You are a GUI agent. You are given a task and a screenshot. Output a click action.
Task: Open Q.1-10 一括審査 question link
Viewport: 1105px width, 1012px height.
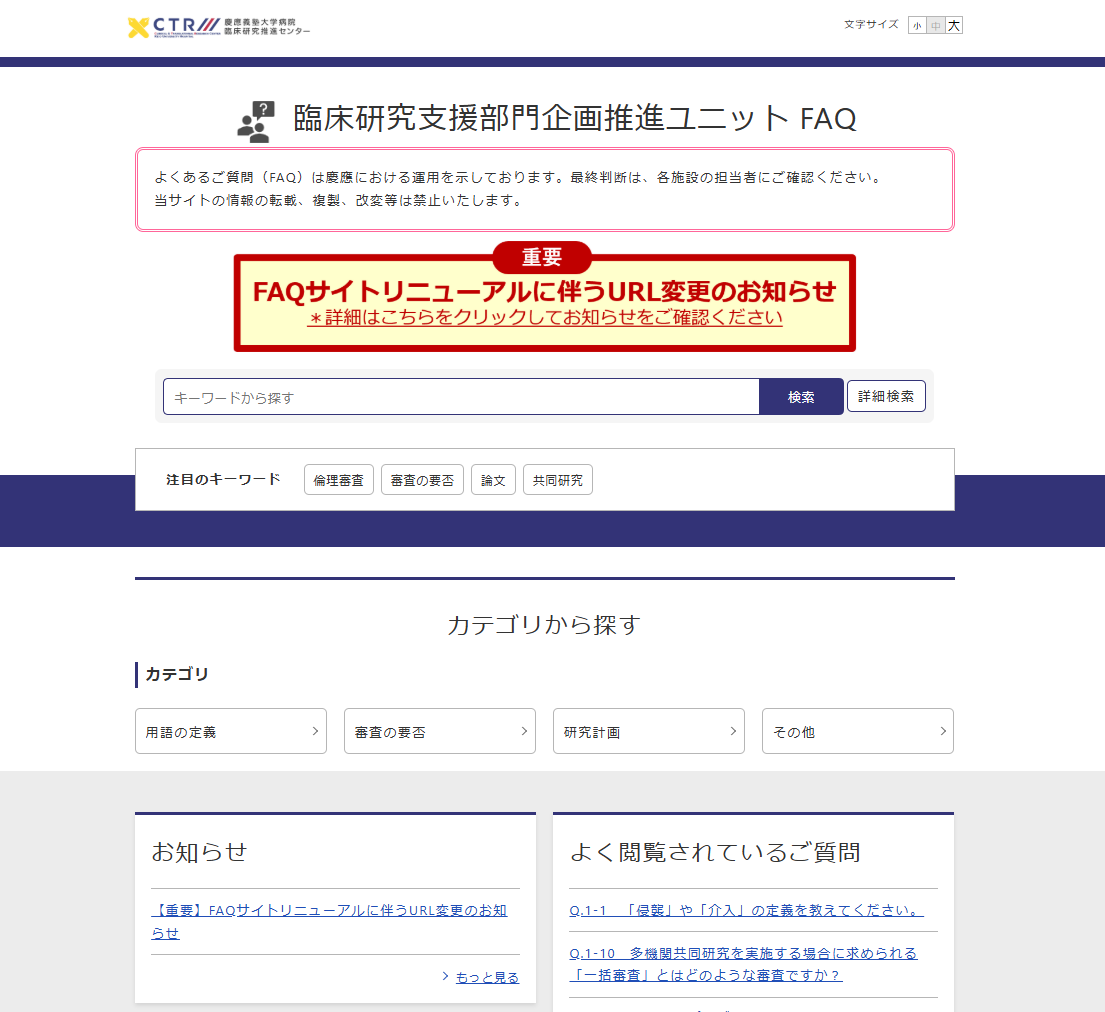tap(743, 964)
